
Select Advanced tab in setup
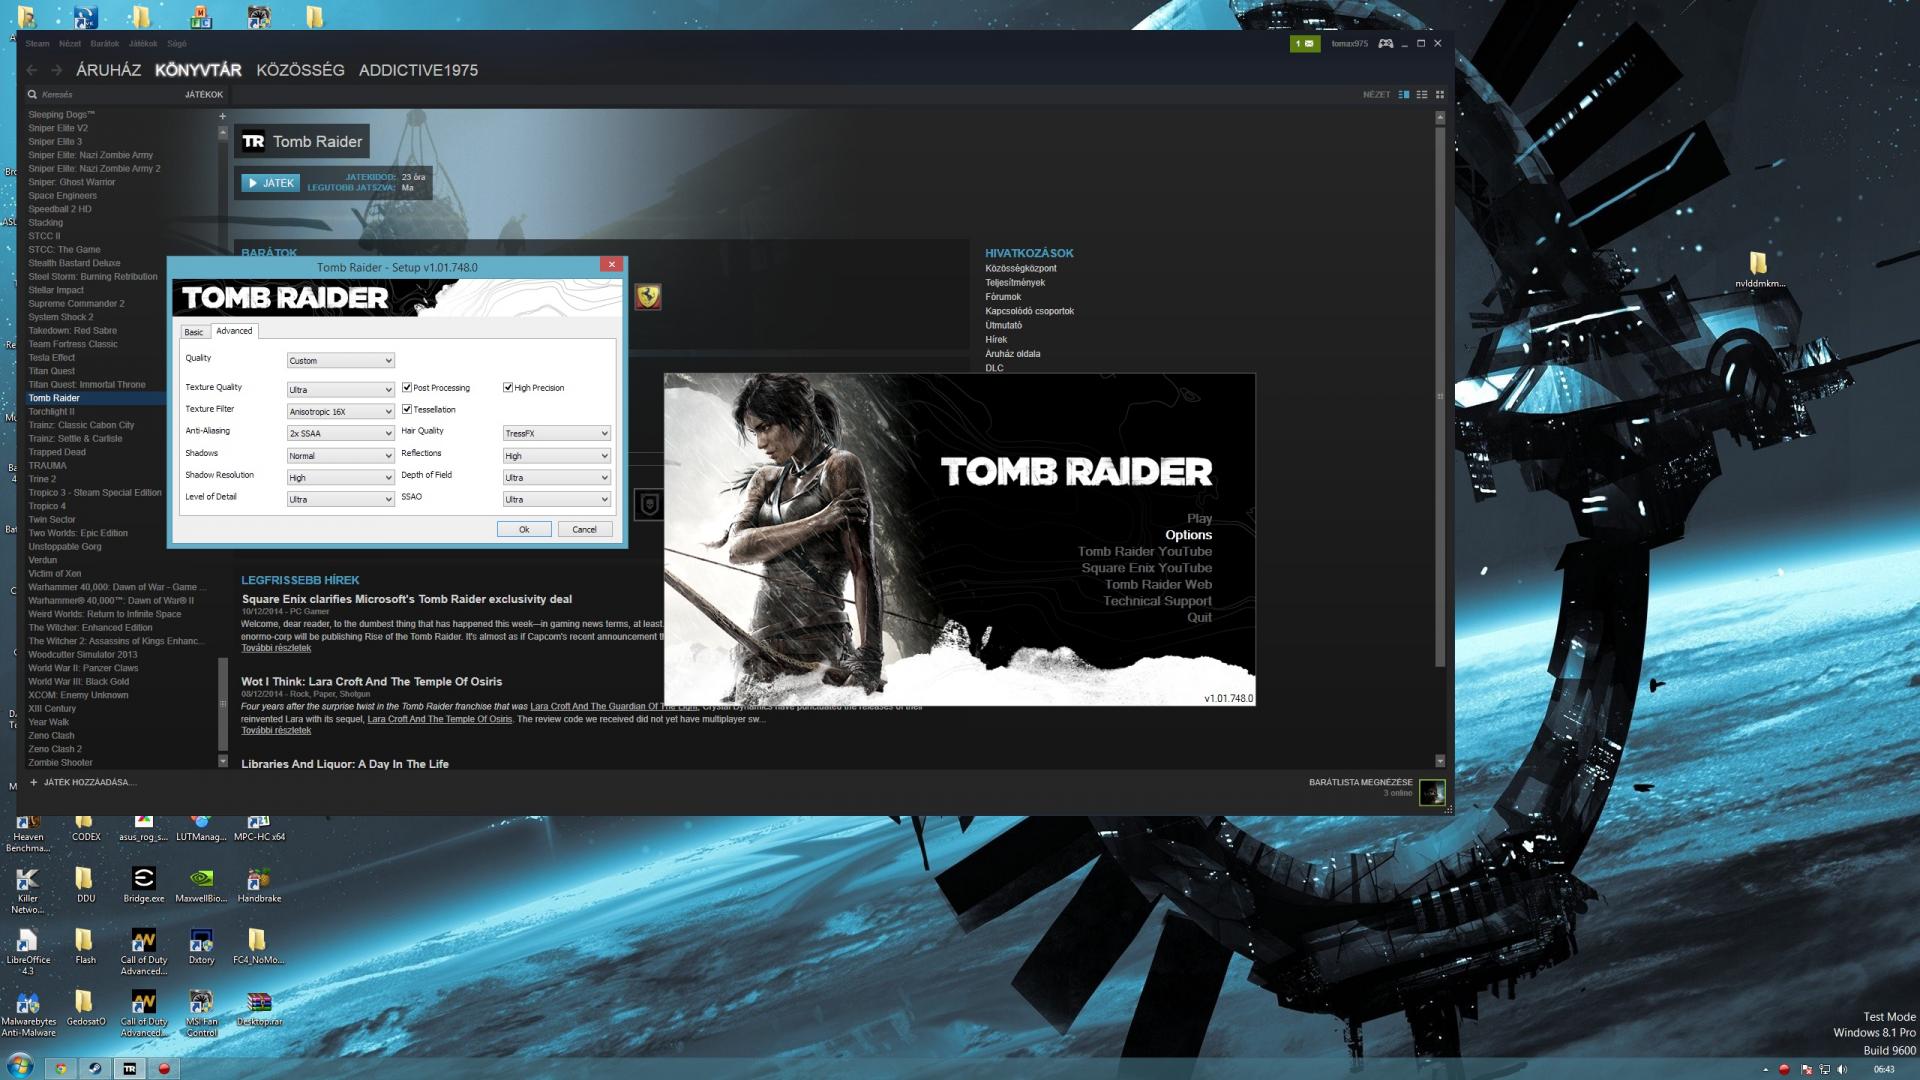234,331
